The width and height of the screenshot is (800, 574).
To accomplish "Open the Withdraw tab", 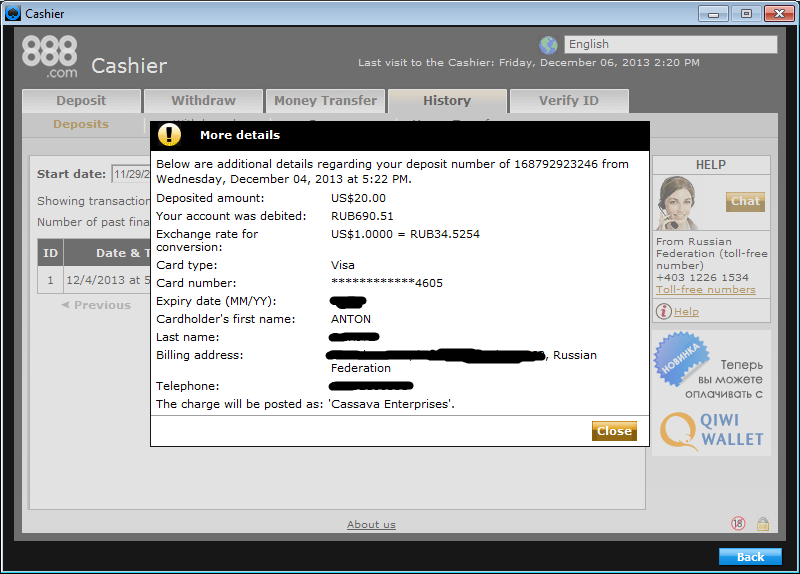I will pos(203,101).
